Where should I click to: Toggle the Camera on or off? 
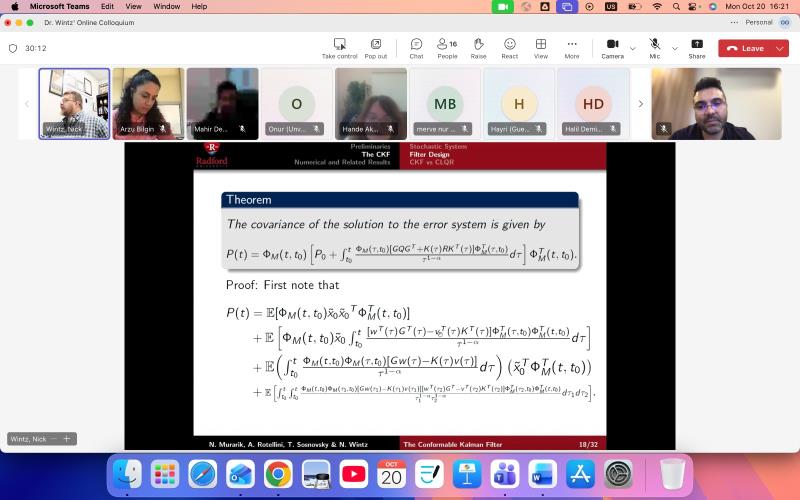[612, 47]
